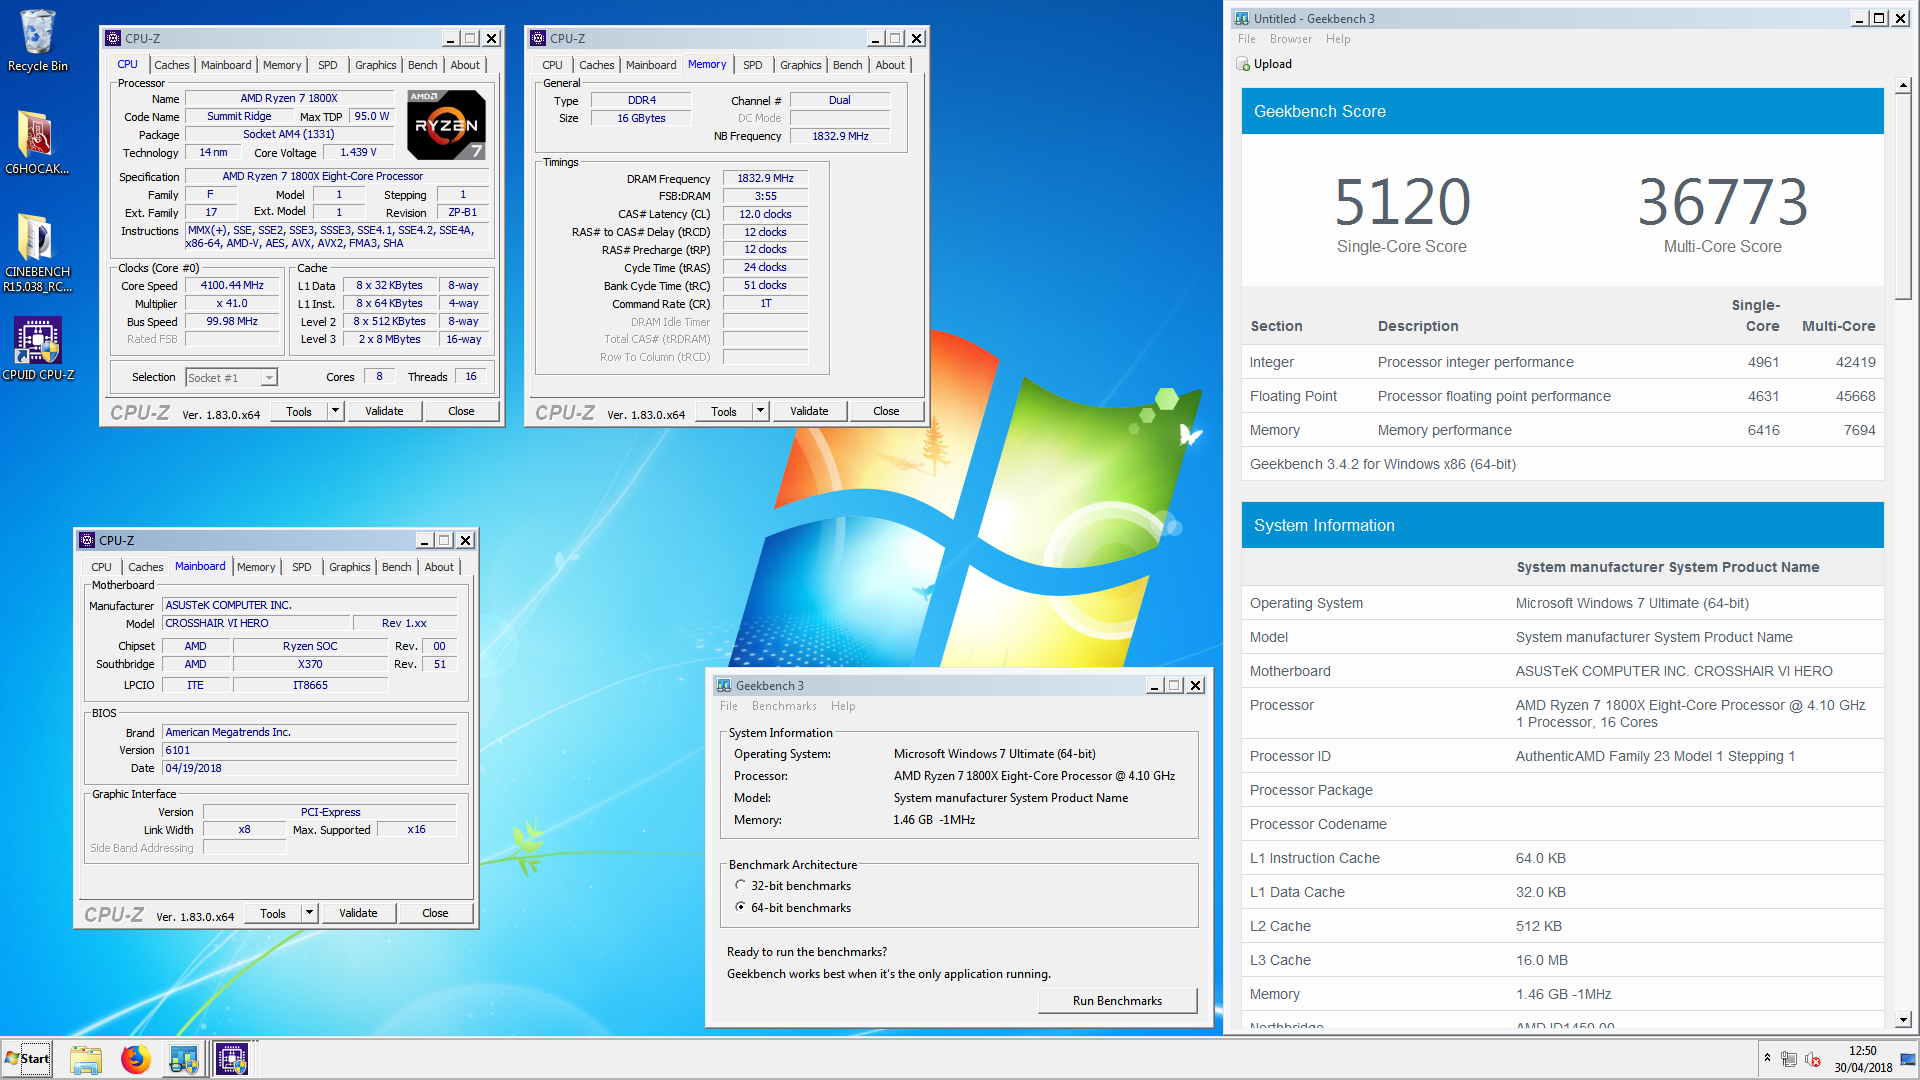Open File Explorer from the taskbar
Image resolution: width=1920 pixels, height=1080 pixels.
(x=86, y=1059)
